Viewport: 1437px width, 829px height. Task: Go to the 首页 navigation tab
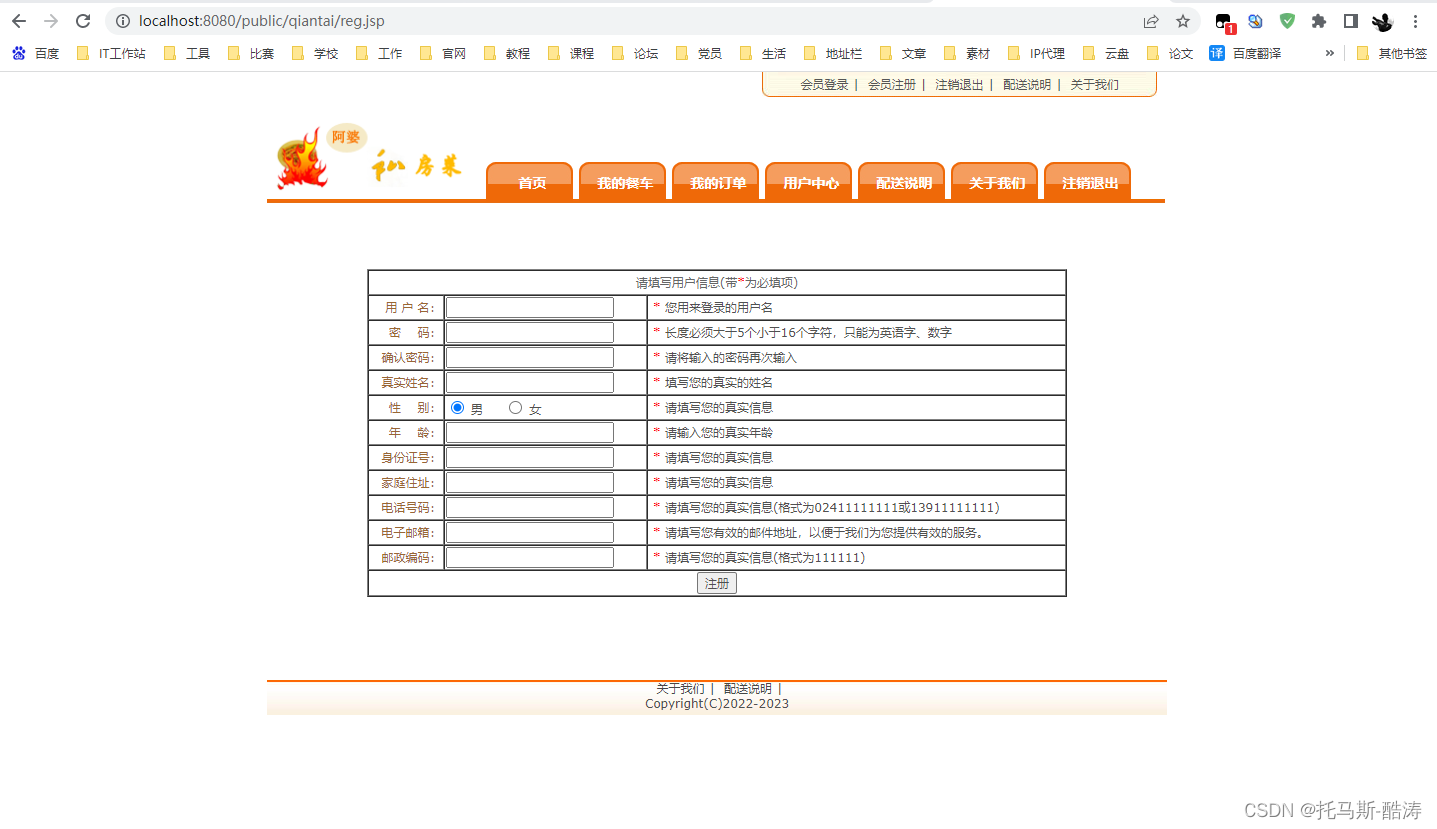[532, 183]
